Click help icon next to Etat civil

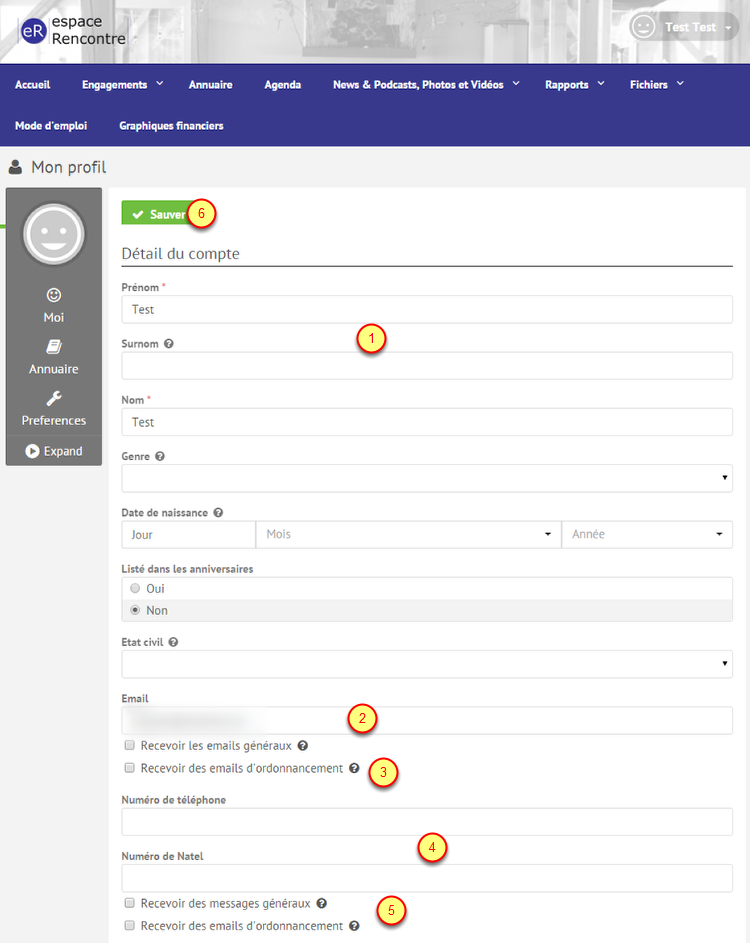[173, 643]
